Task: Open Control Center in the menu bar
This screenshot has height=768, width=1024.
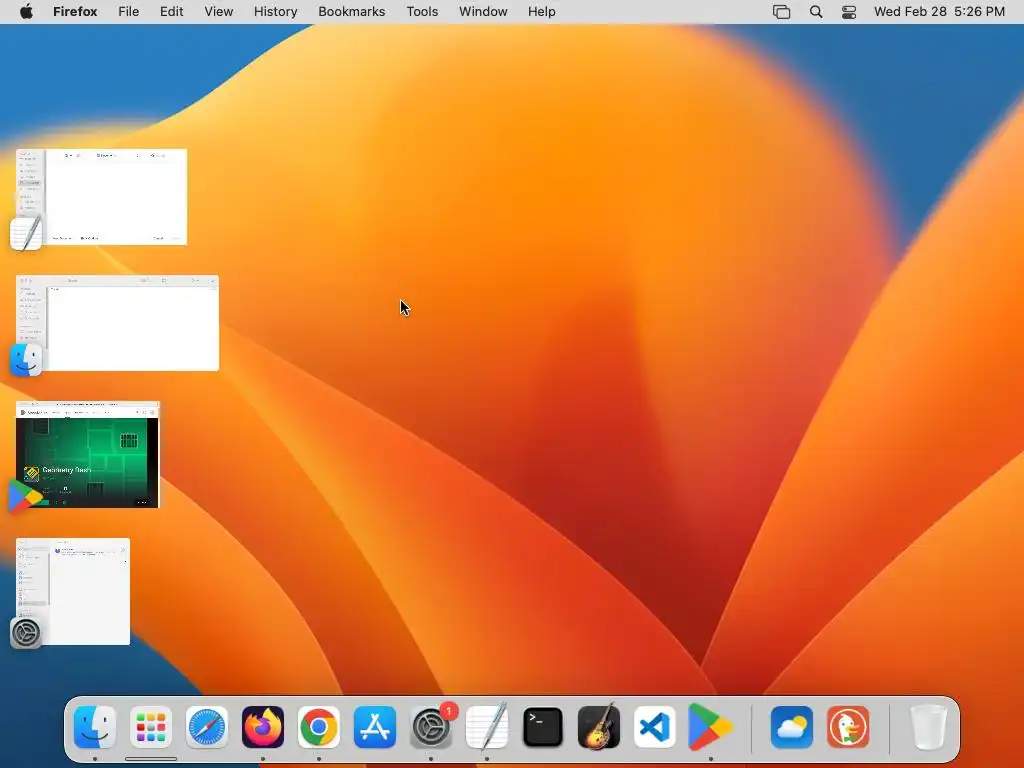Action: 849,12
